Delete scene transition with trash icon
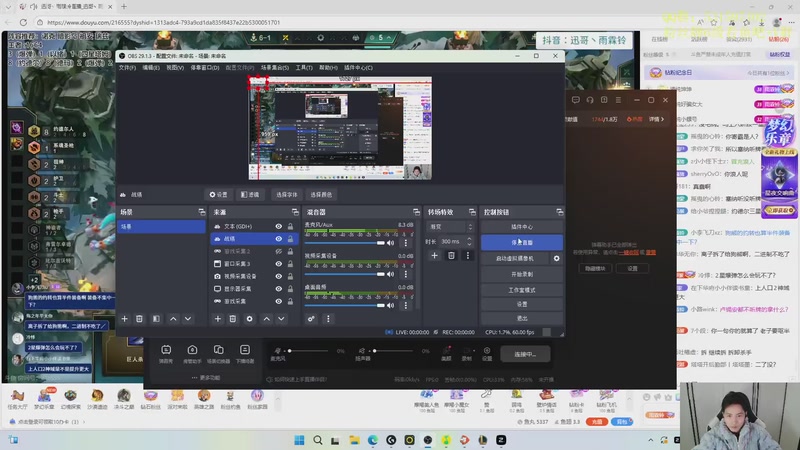The height and width of the screenshot is (450, 800). point(452,256)
